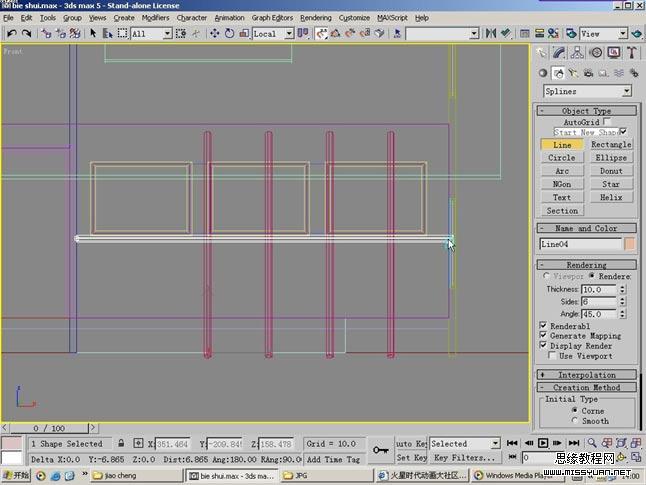This screenshot has height=485, width=646.
Task: Open the Motion command panel tab
Action: pyautogui.click(x=595, y=53)
